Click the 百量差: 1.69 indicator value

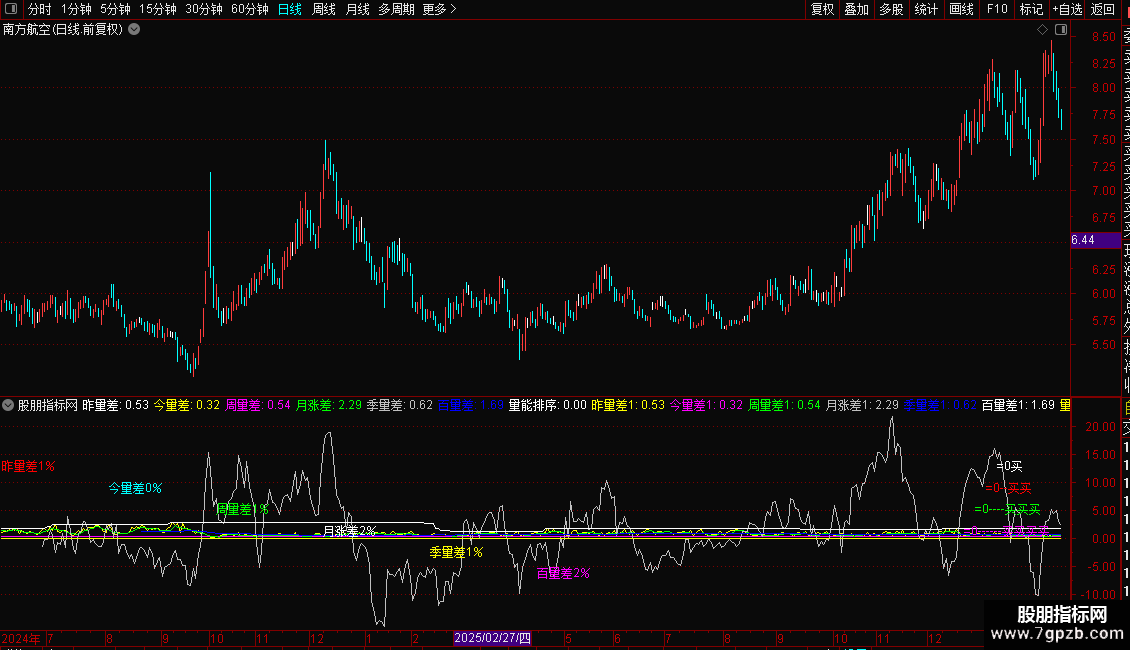[471, 405]
